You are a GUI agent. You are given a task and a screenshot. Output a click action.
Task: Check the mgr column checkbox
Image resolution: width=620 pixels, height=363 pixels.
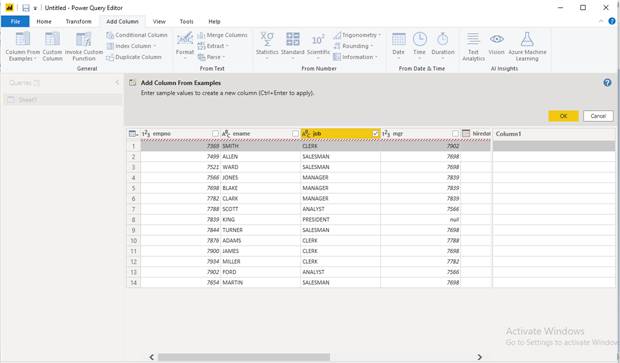tap(455, 134)
